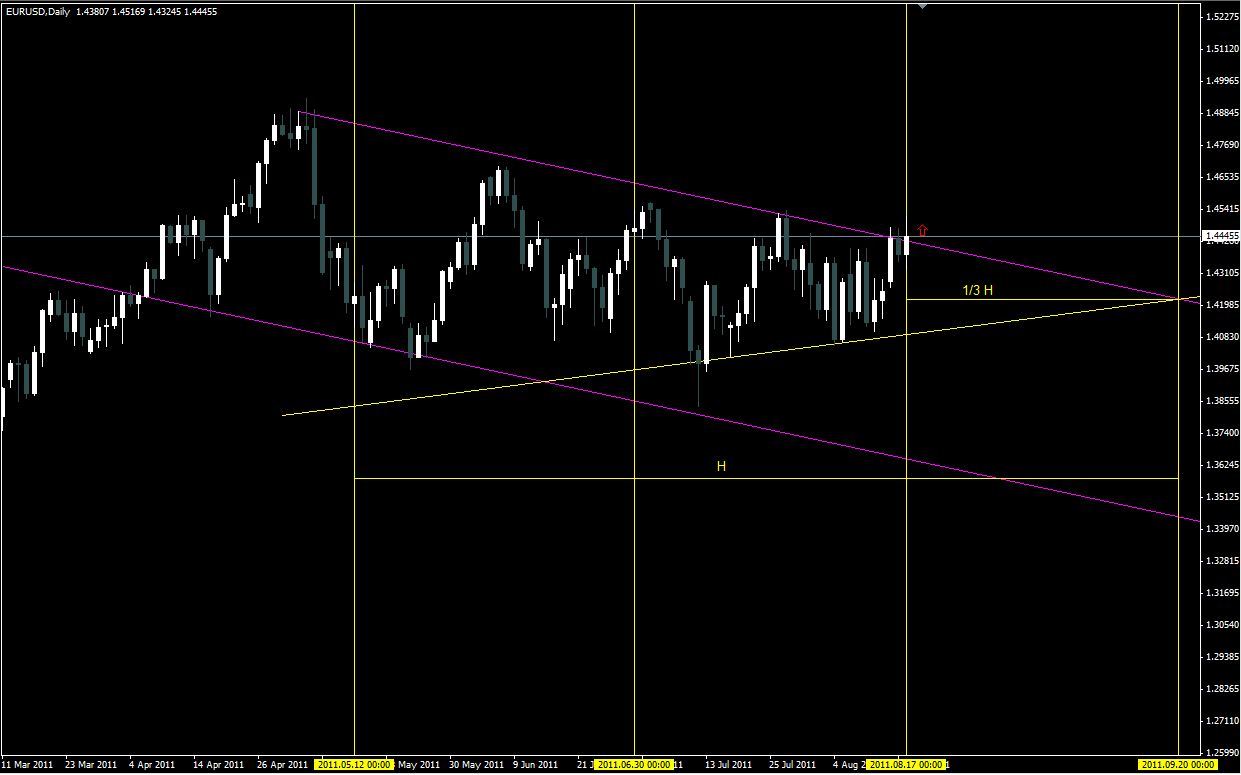Click the 13 Jul 2011 time label
This screenshot has height=775, width=1241.
pyautogui.click(x=728, y=765)
